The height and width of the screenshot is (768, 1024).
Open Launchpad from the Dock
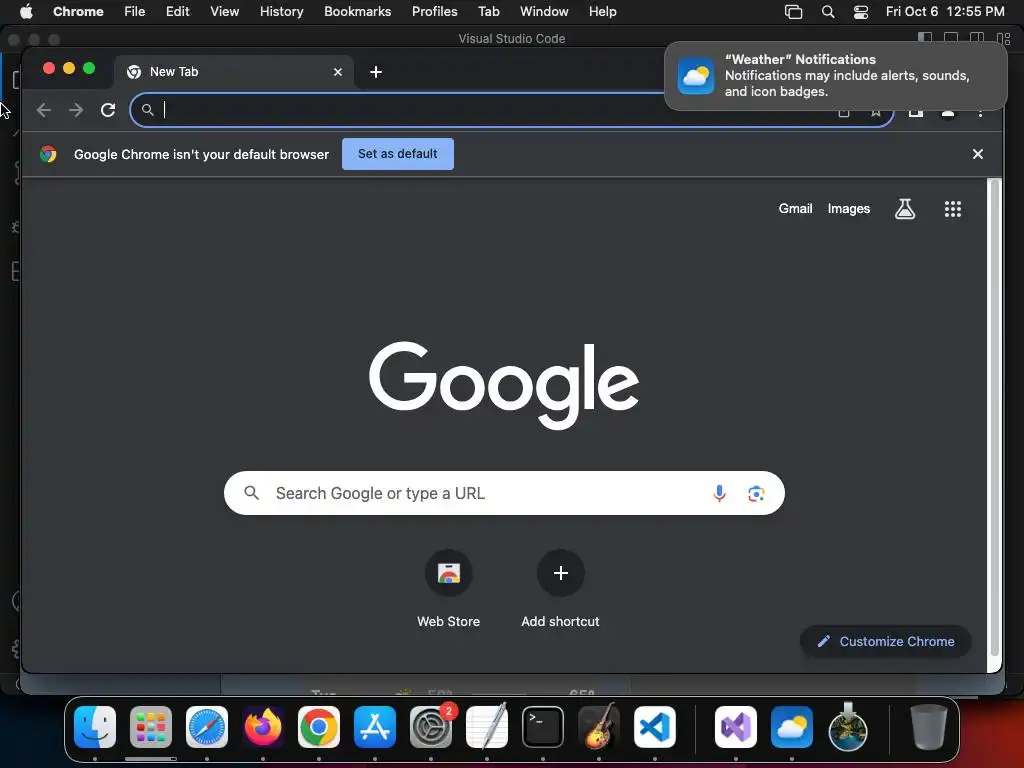[151, 727]
